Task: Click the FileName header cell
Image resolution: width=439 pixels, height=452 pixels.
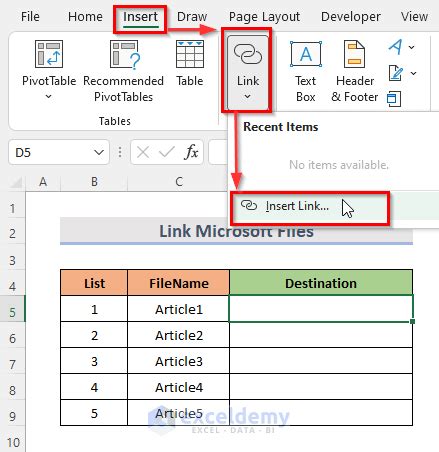Action: click(x=178, y=283)
